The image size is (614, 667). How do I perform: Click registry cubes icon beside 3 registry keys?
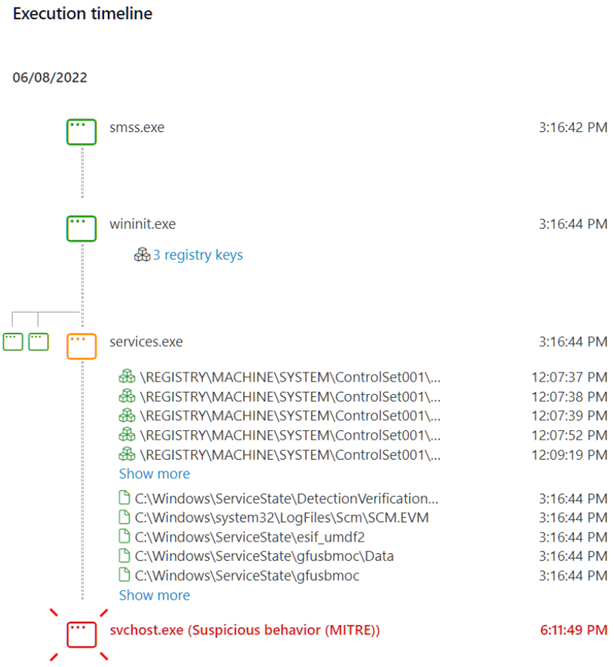pyautogui.click(x=142, y=255)
